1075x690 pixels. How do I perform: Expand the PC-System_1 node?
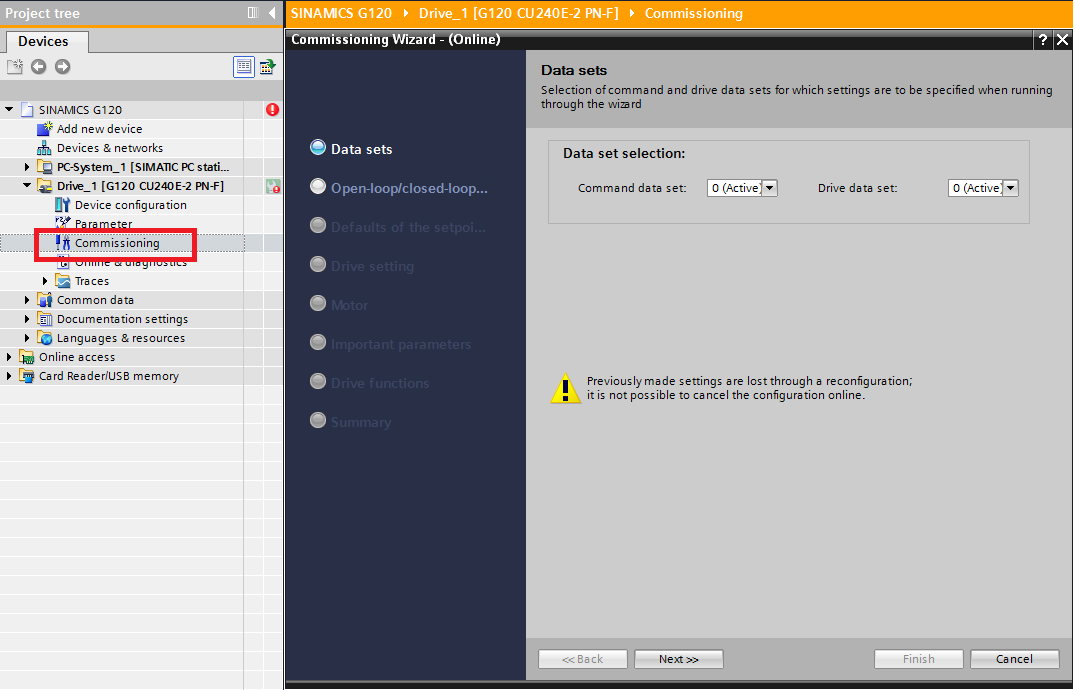coord(27,167)
